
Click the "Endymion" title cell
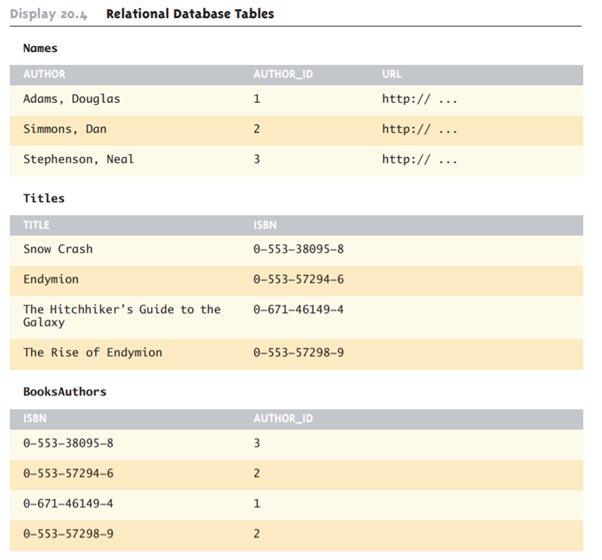click(x=51, y=279)
